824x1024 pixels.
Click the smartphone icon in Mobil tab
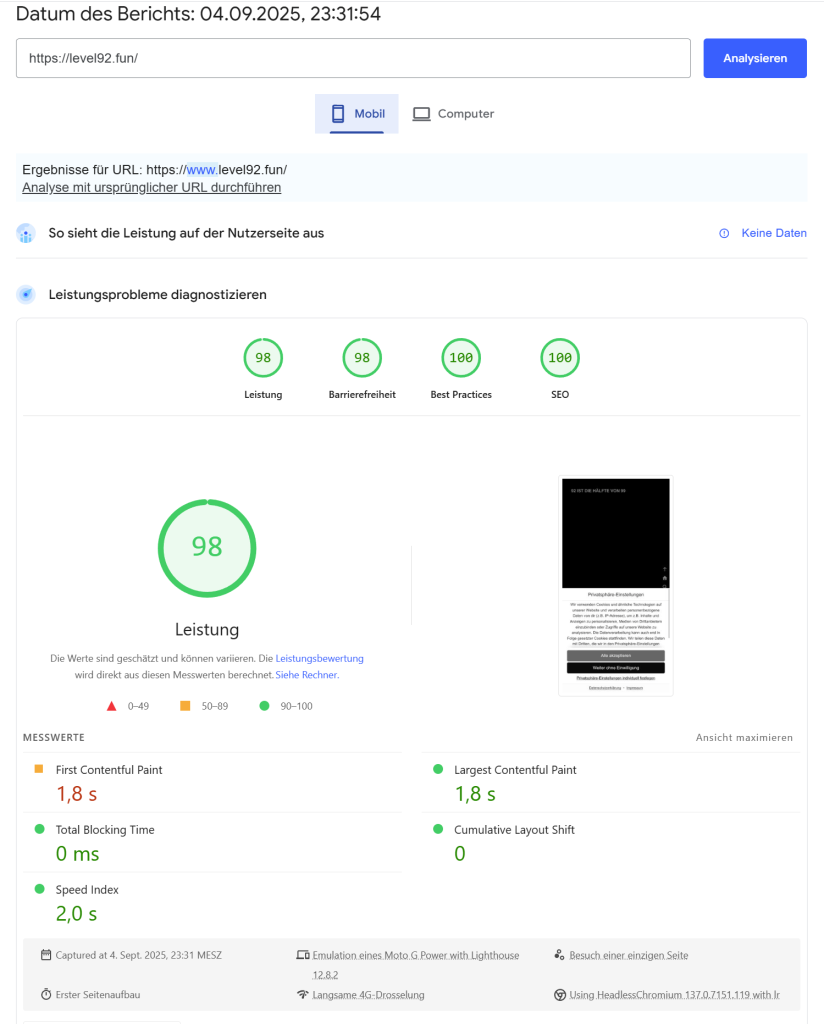click(338, 114)
